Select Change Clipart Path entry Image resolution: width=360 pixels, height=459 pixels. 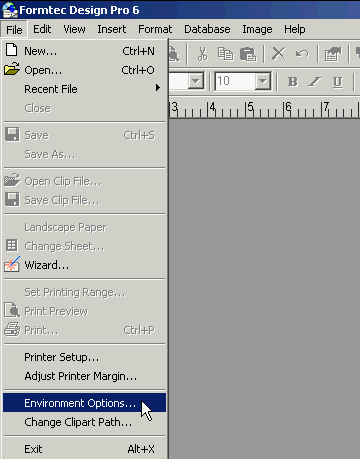pyautogui.click(x=85, y=422)
